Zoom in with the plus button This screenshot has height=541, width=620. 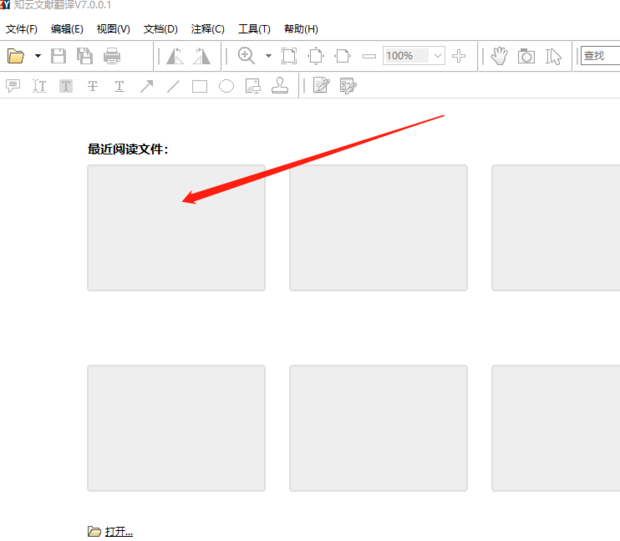(459, 56)
